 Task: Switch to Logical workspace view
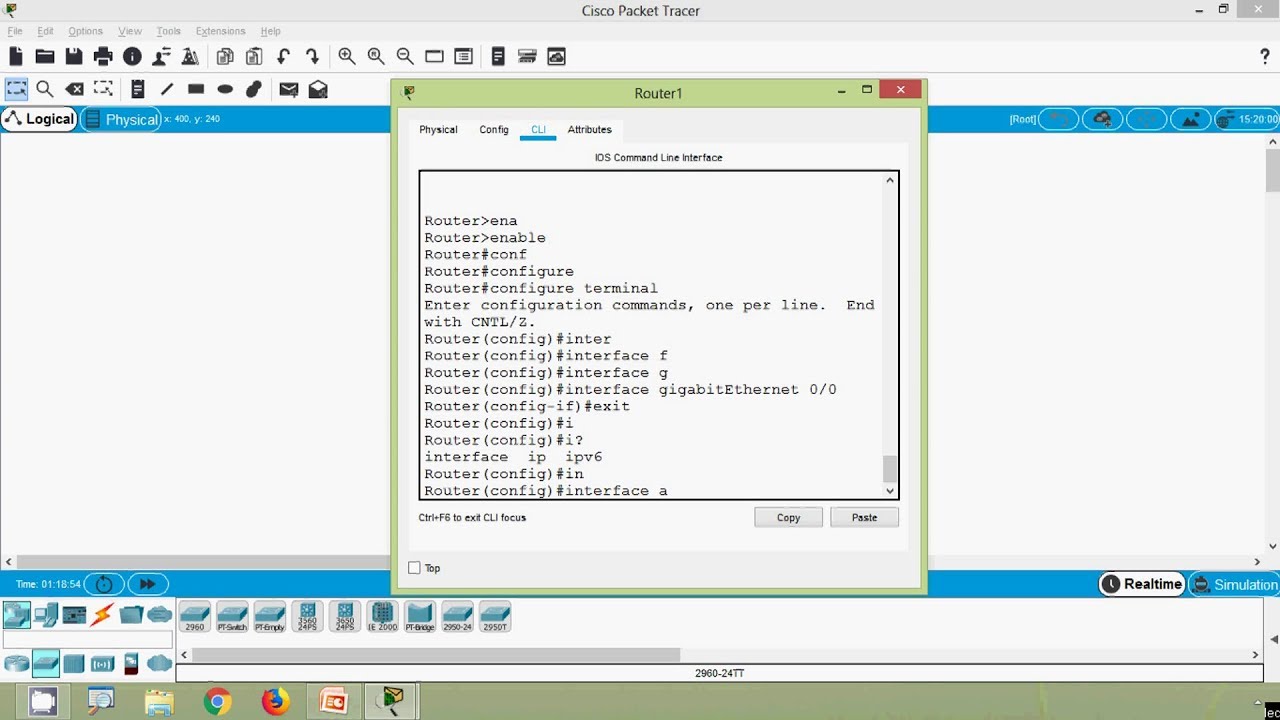click(39, 119)
